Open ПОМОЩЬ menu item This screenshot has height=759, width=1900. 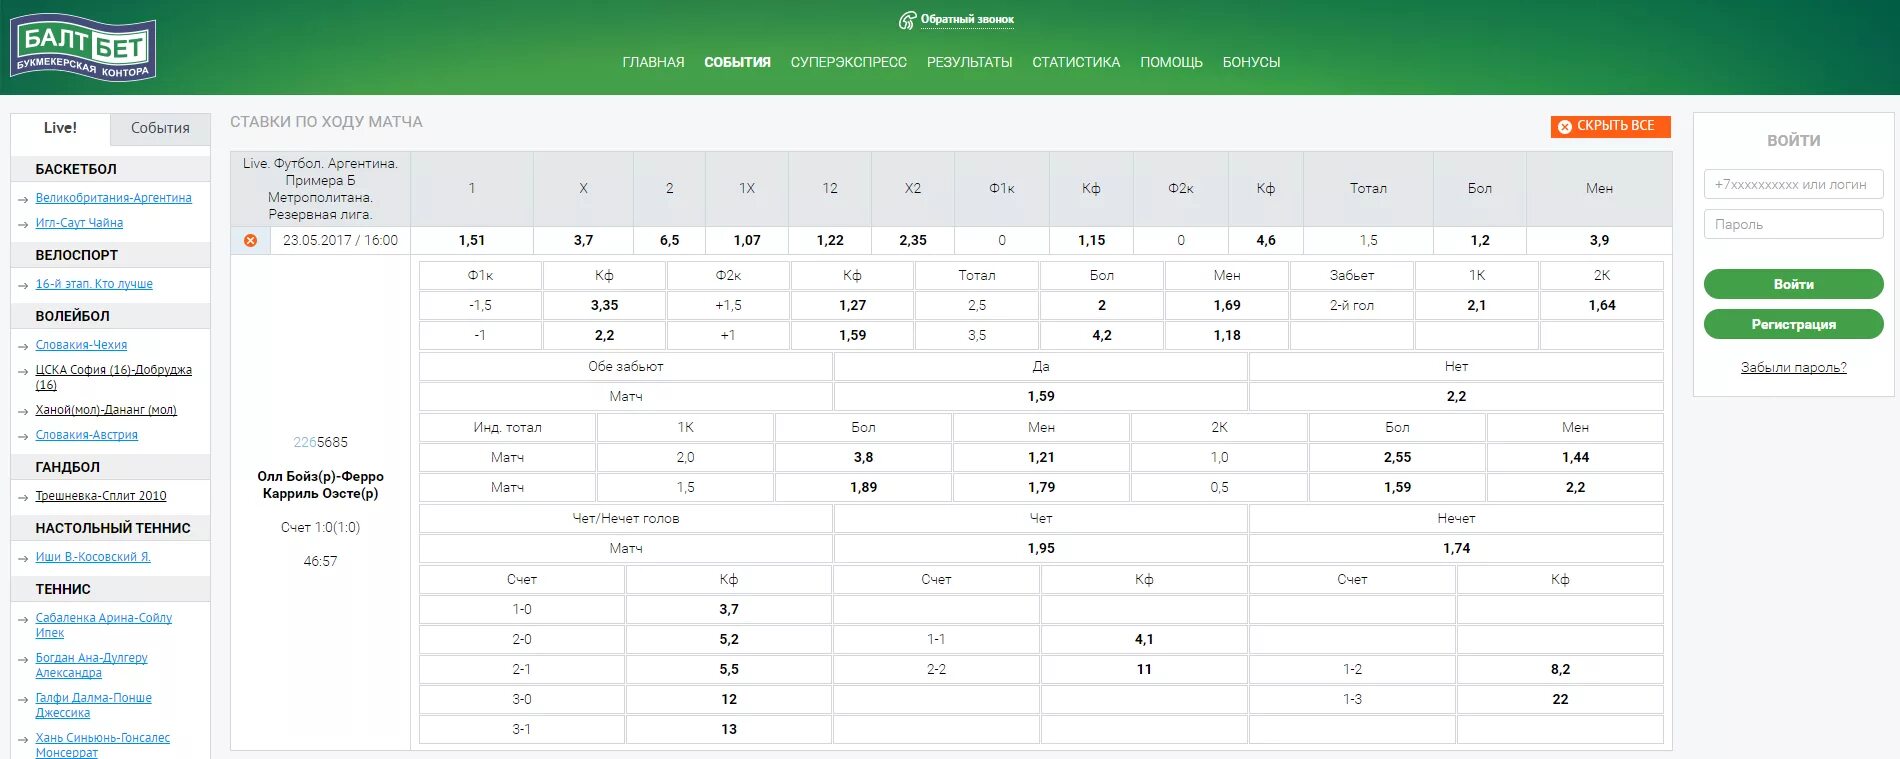(1171, 62)
